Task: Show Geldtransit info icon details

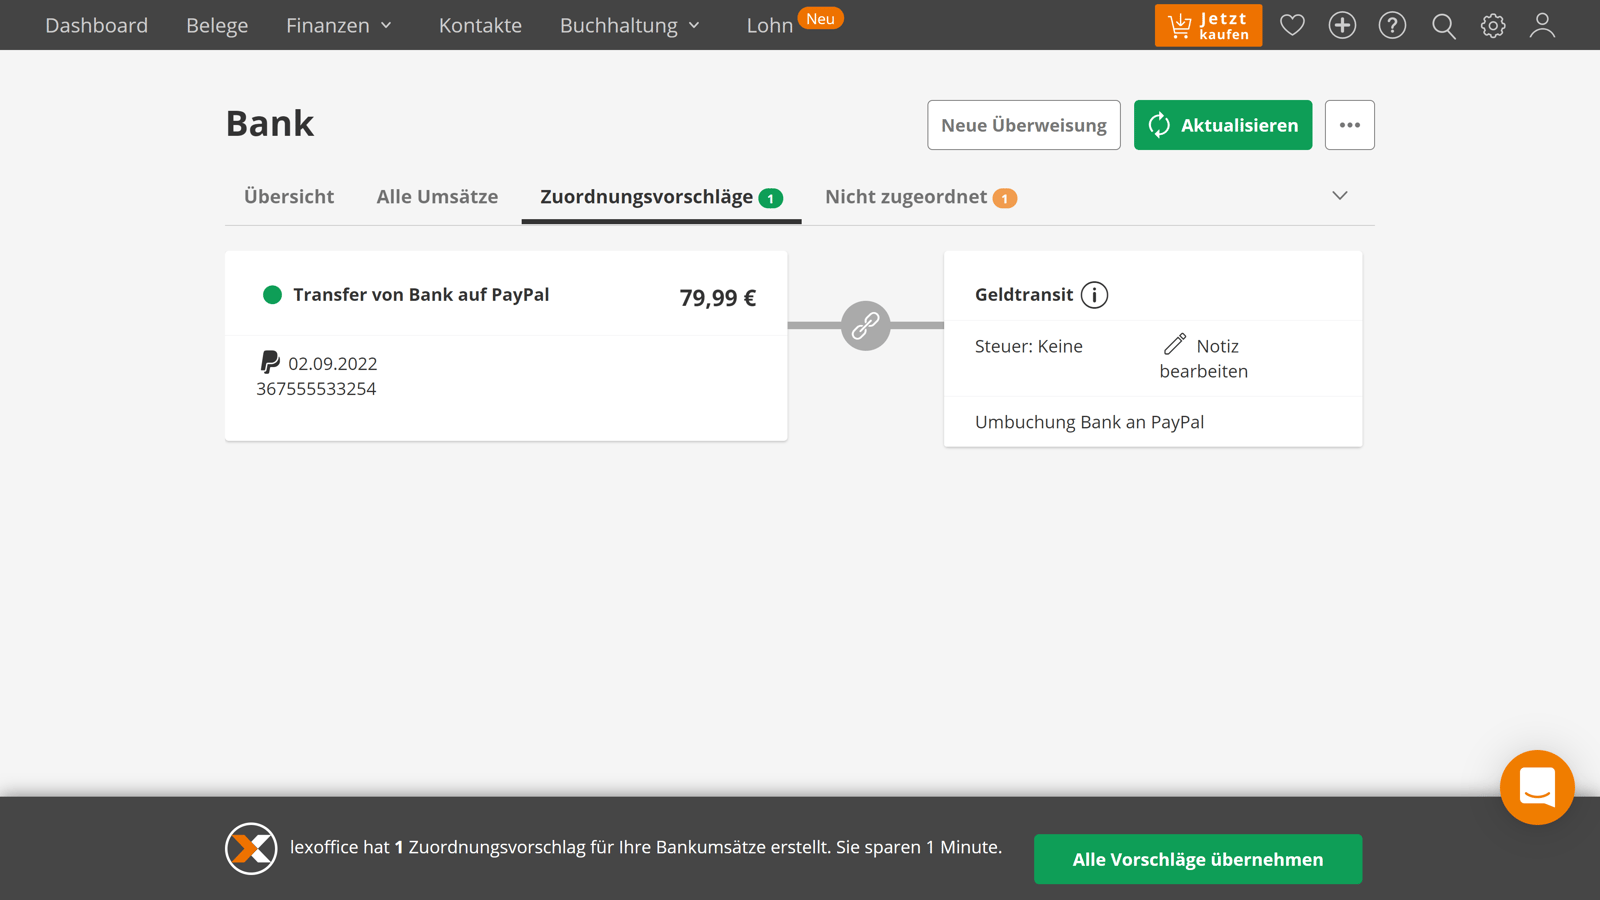Action: click(x=1094, y=295)
